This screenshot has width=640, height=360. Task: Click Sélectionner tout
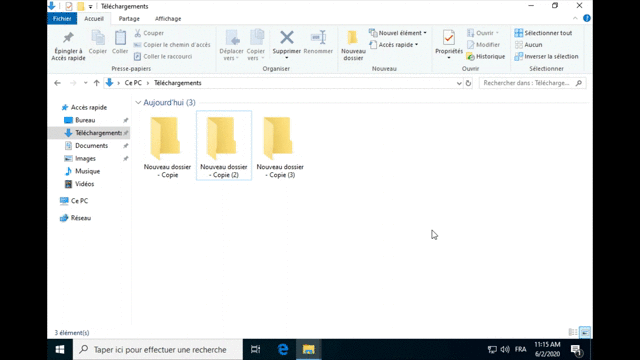click(x=543, y=33)
